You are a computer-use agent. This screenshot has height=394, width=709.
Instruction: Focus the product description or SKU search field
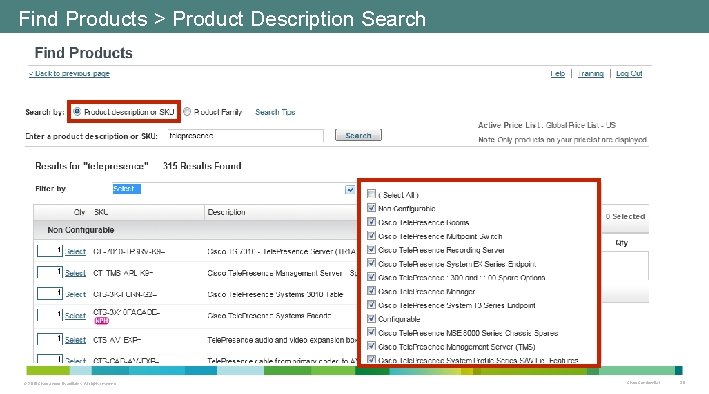(x=246, y=136)
